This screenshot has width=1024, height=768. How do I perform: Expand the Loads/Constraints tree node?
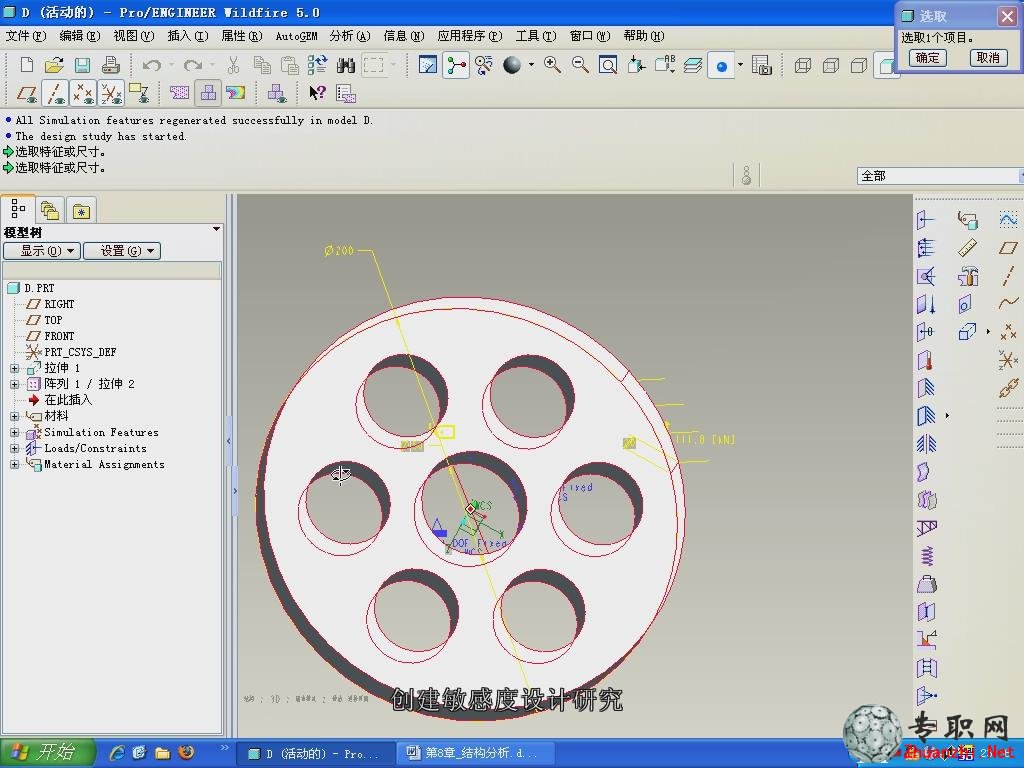click(15, 448)
